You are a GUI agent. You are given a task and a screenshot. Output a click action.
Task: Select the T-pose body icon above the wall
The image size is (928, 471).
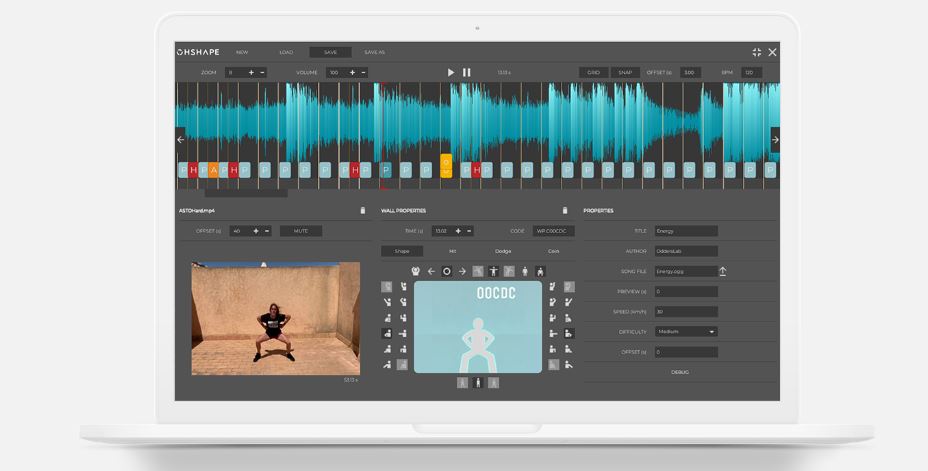click(493, 271)
